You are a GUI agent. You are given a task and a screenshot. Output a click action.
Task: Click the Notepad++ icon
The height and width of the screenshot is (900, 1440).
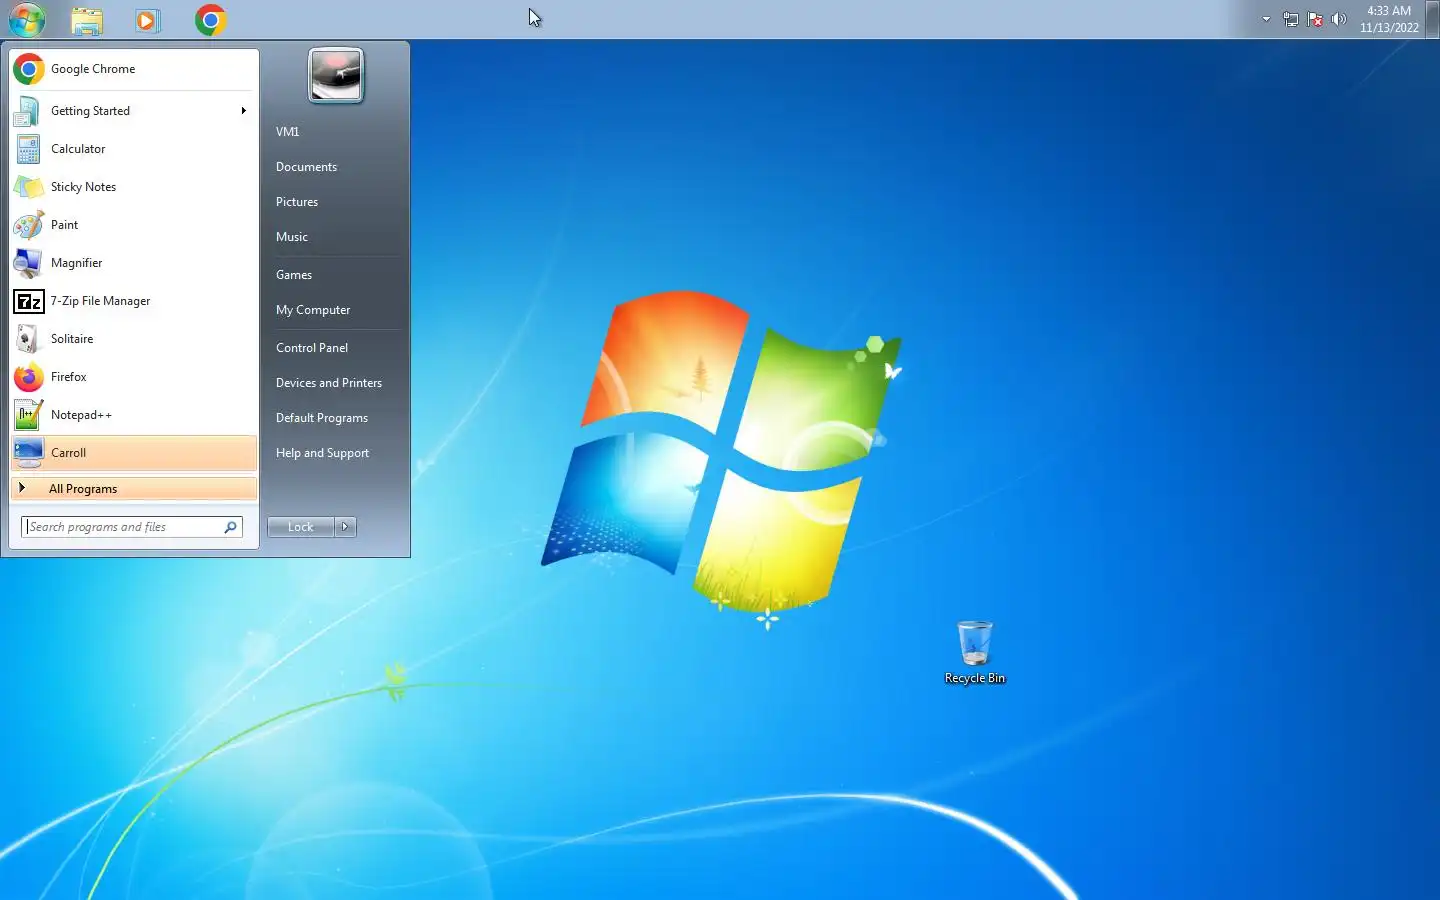point(29,415)
